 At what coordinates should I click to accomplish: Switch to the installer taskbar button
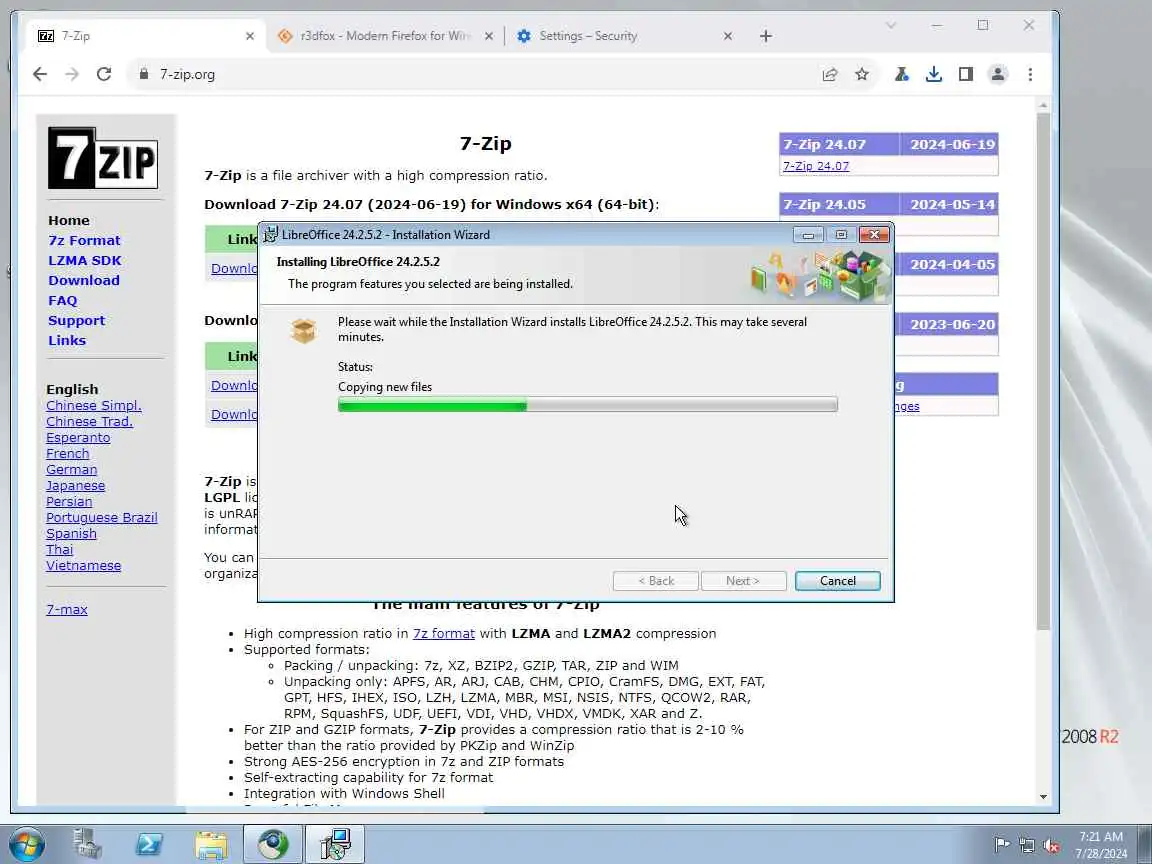(x=335, y=843)
